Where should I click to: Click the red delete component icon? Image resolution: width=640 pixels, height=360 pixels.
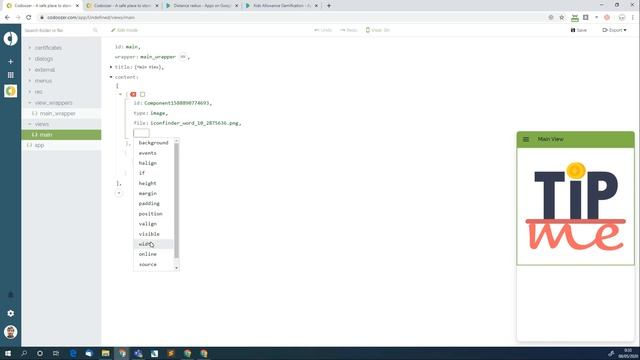(133, 94)
